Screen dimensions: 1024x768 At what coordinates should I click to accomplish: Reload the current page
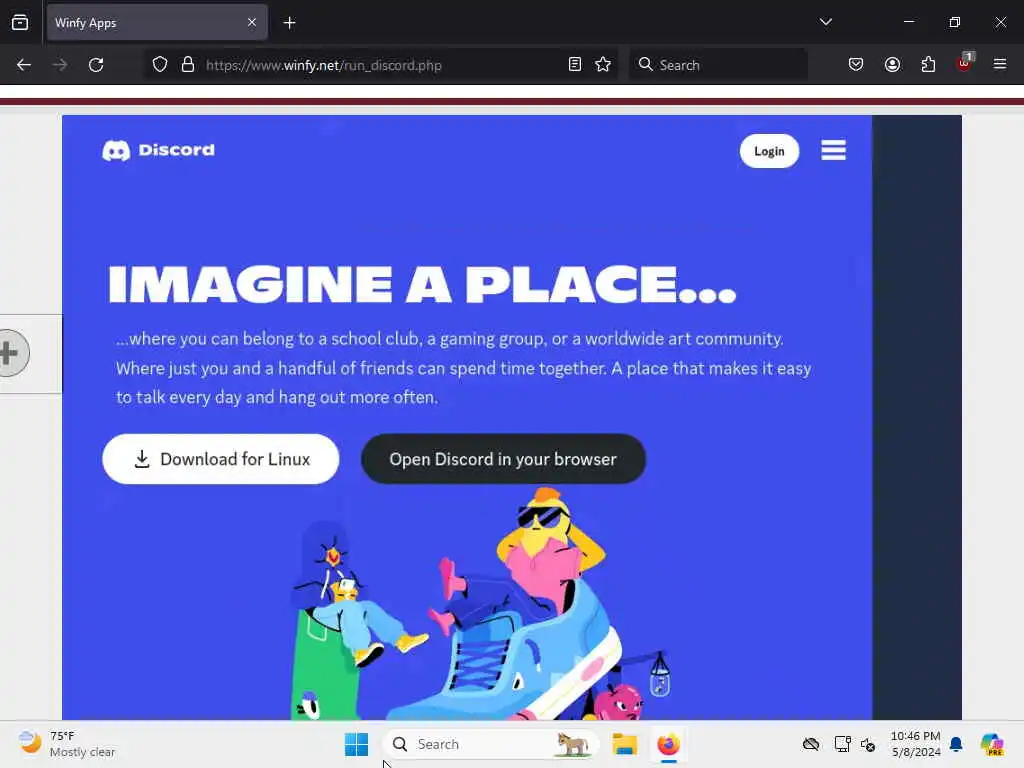coord(96,65)
